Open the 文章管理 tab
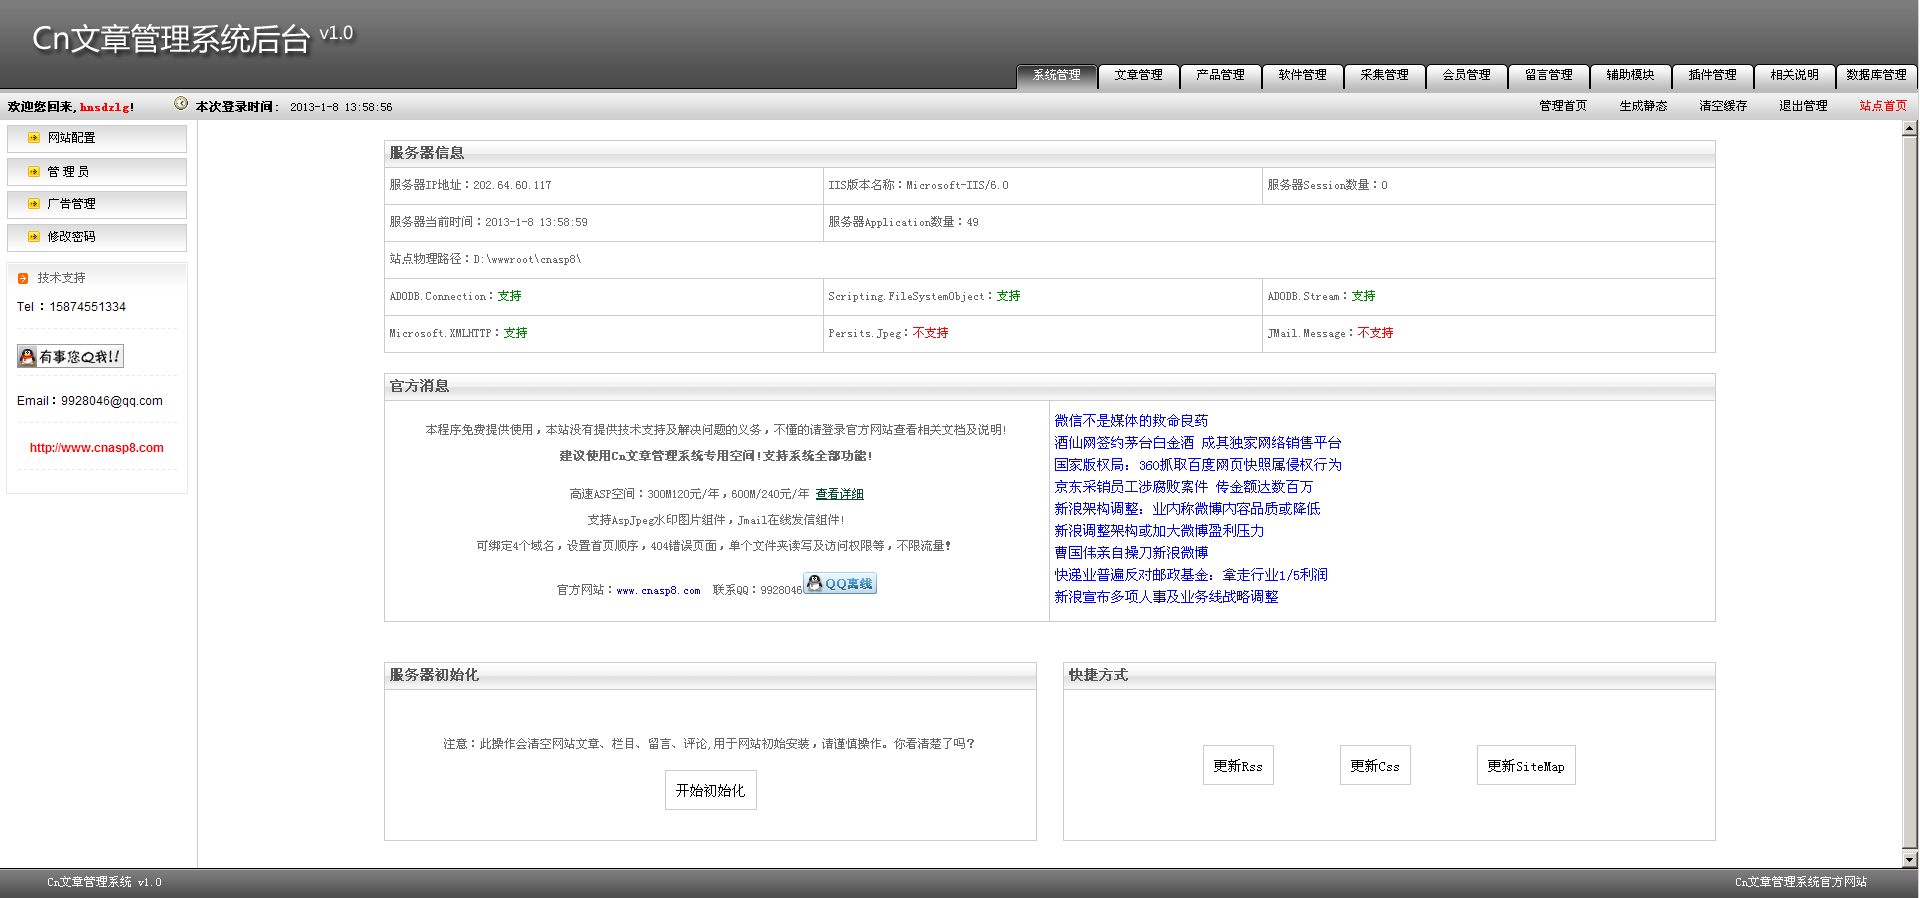Viewport: 1920px width, 898px height. pyautogui.click(x=1138, y=76)
